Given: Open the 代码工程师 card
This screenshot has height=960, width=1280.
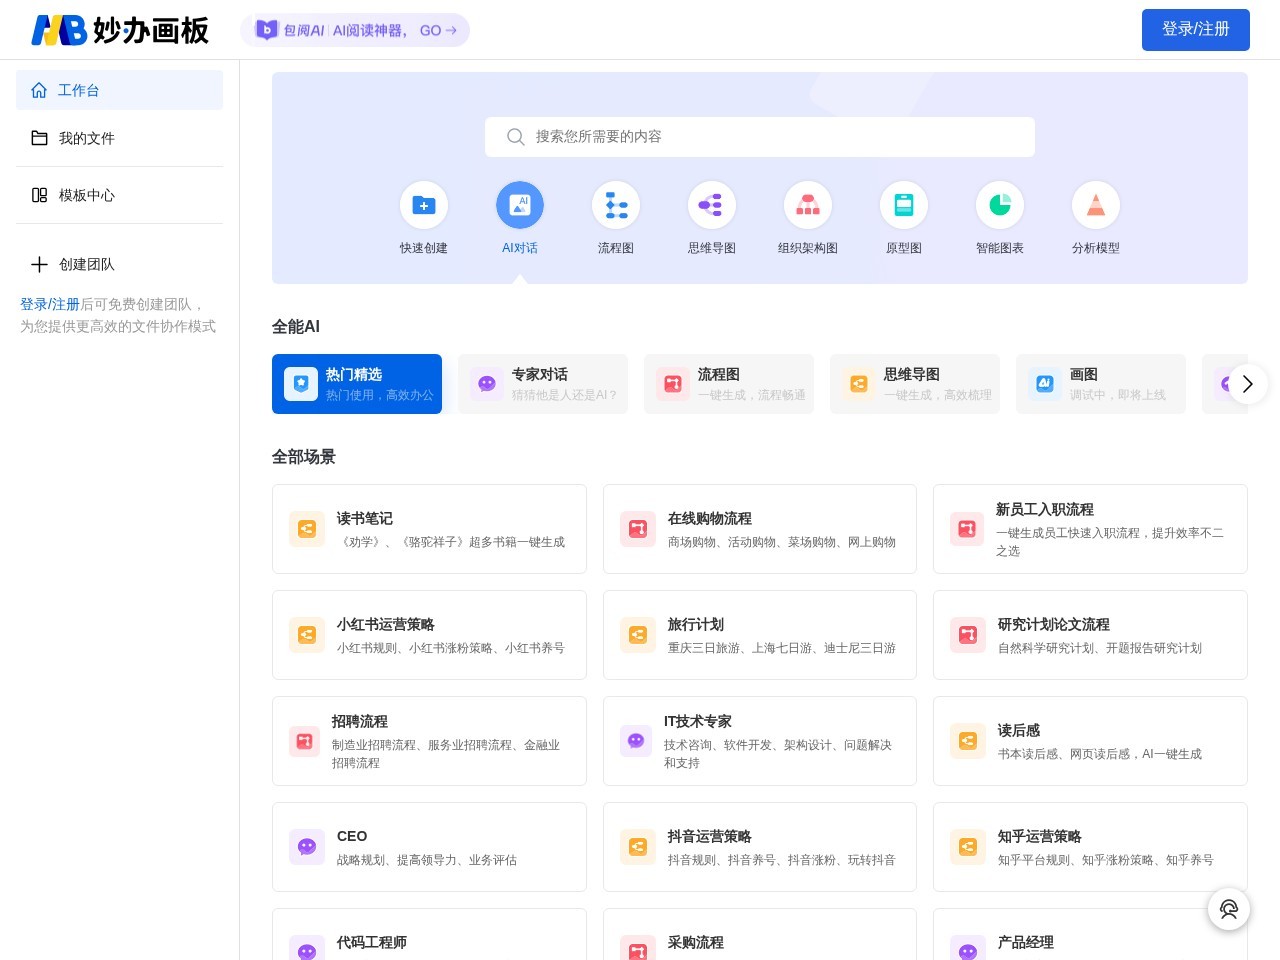Looking at the screenshot, I should [429, 934].
